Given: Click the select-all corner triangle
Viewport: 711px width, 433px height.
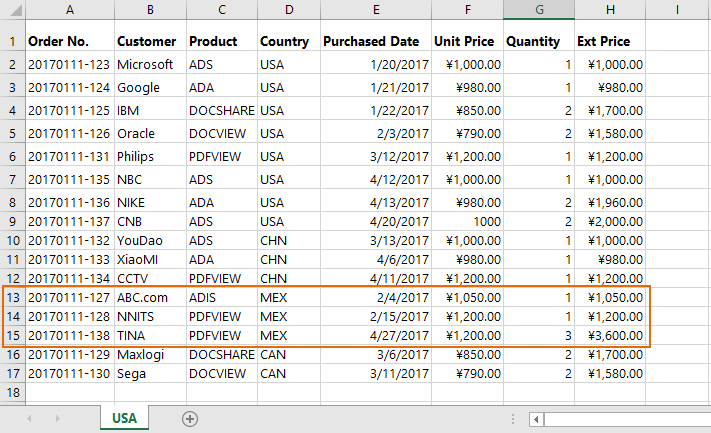Looking at the screenshot, I should click(16, 10).
